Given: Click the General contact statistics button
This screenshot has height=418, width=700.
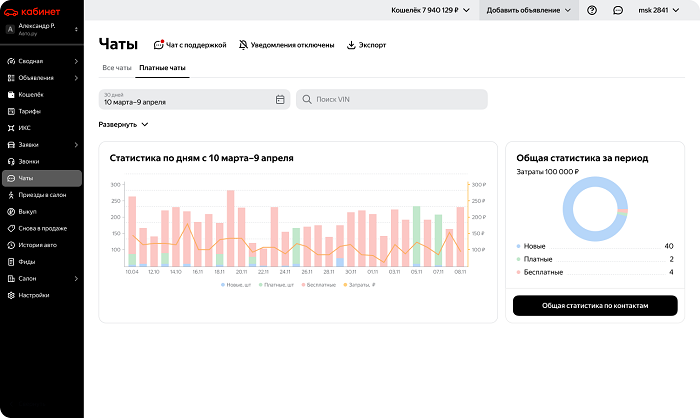Looking at the screenshot, I should tap(595, 306).
